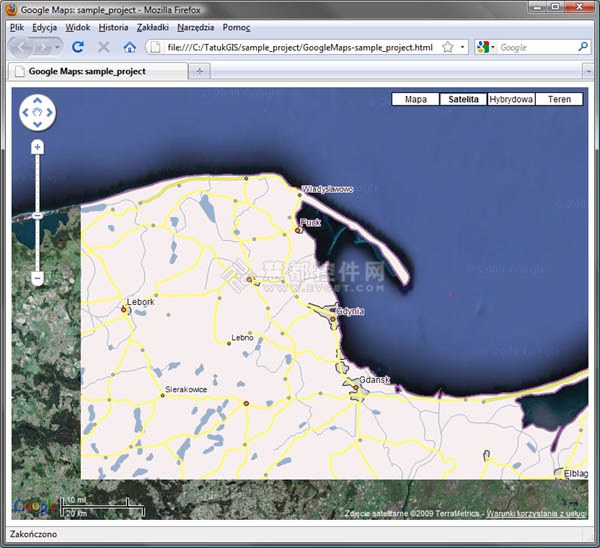Click the Zakończono status bar text

[x=33, y=534]
